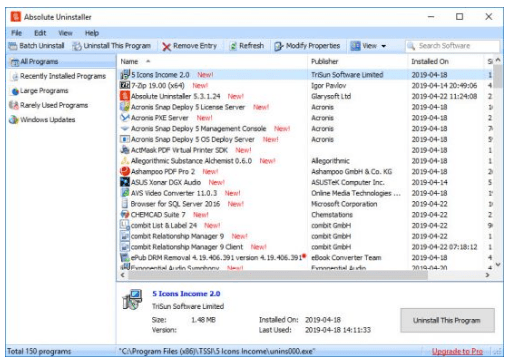Click the Ashampoo GmbH & Co. KG cell
This screenshot has height=360, width=509.
coord(351,172)
